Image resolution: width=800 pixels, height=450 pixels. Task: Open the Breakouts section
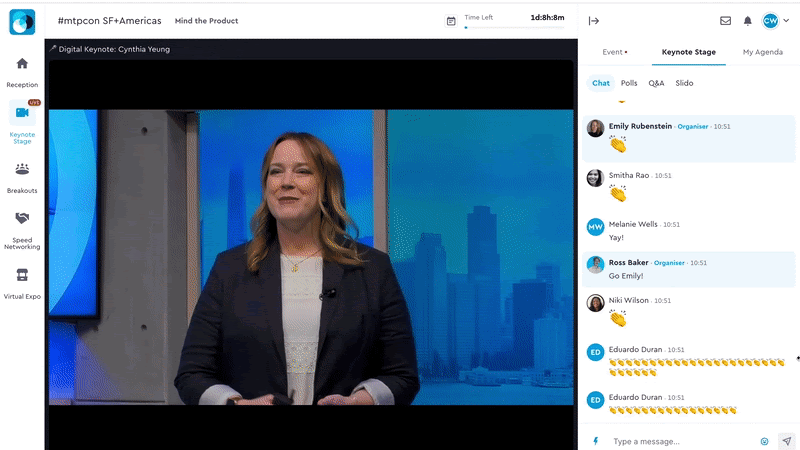click(22, 175)
